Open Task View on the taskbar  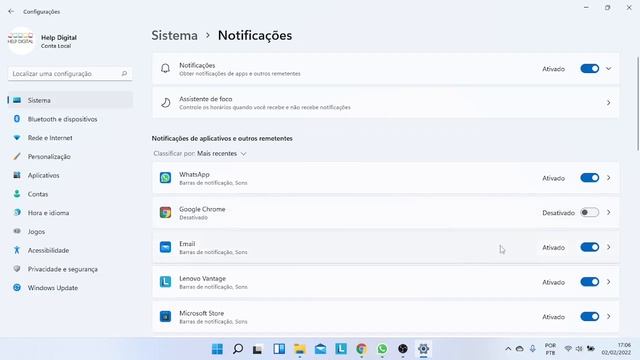[x=258, y=349]
